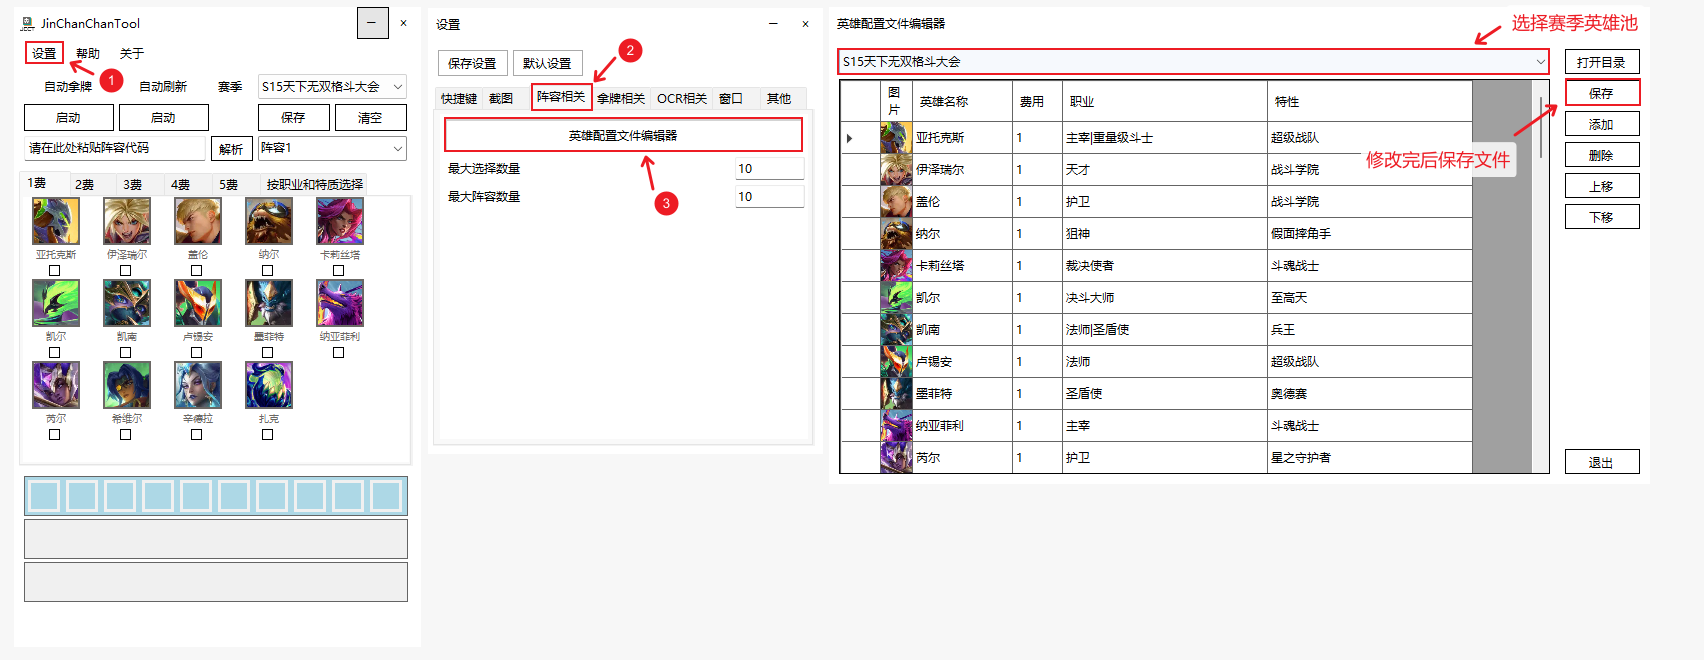The height and width of the screenshot is (660, 1704).
Task: Open the OCR相关 settings tab
Action: [x=682, y=98]
